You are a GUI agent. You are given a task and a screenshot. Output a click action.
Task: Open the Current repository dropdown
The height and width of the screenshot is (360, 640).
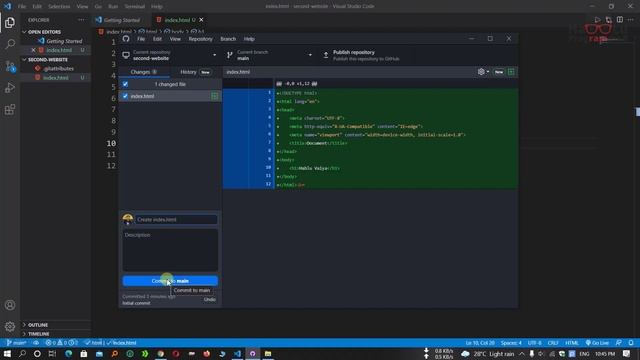170,55
